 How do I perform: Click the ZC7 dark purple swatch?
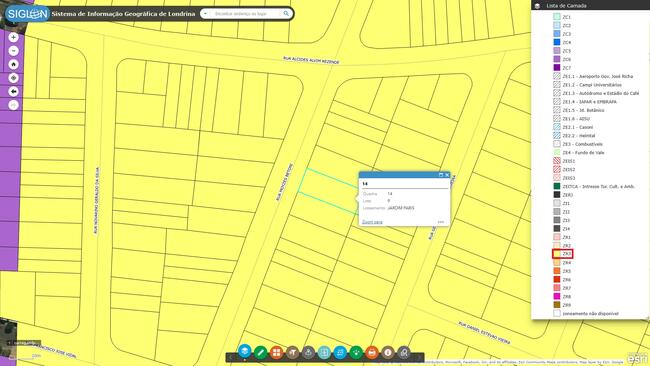coord(556,67)
